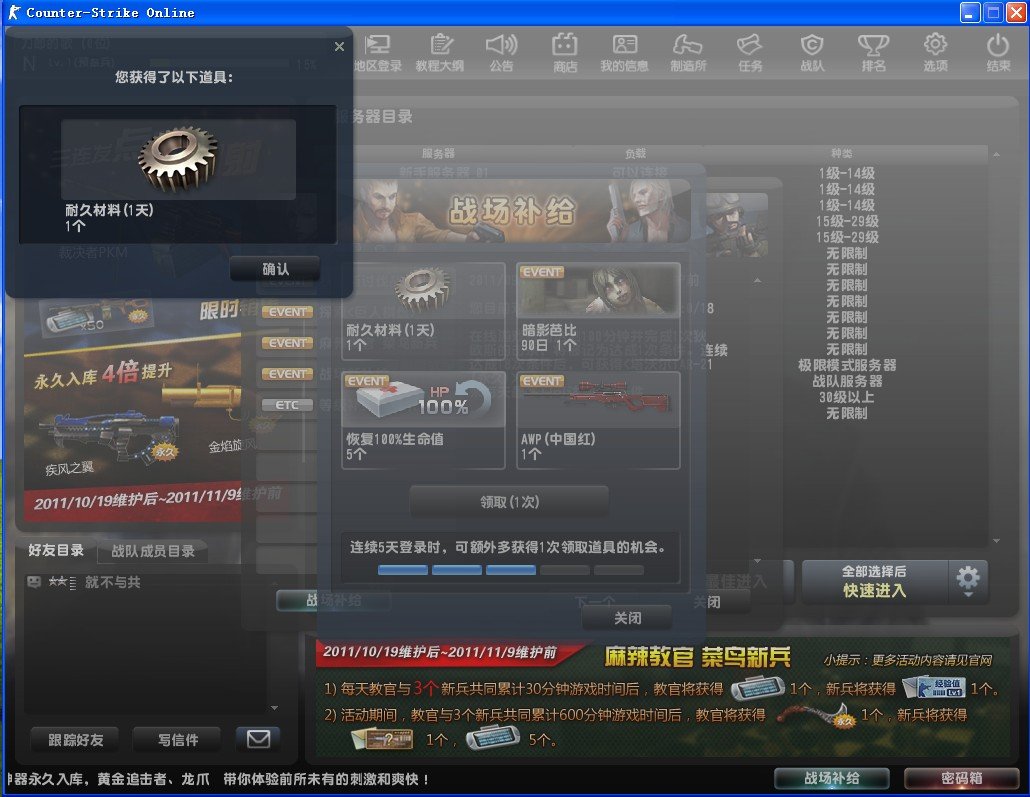Screen dimensions: 1030x797
Task: Click 关闭 in the 战场补给 dialog
Action: pyautogui.click(x=627, y=618)
